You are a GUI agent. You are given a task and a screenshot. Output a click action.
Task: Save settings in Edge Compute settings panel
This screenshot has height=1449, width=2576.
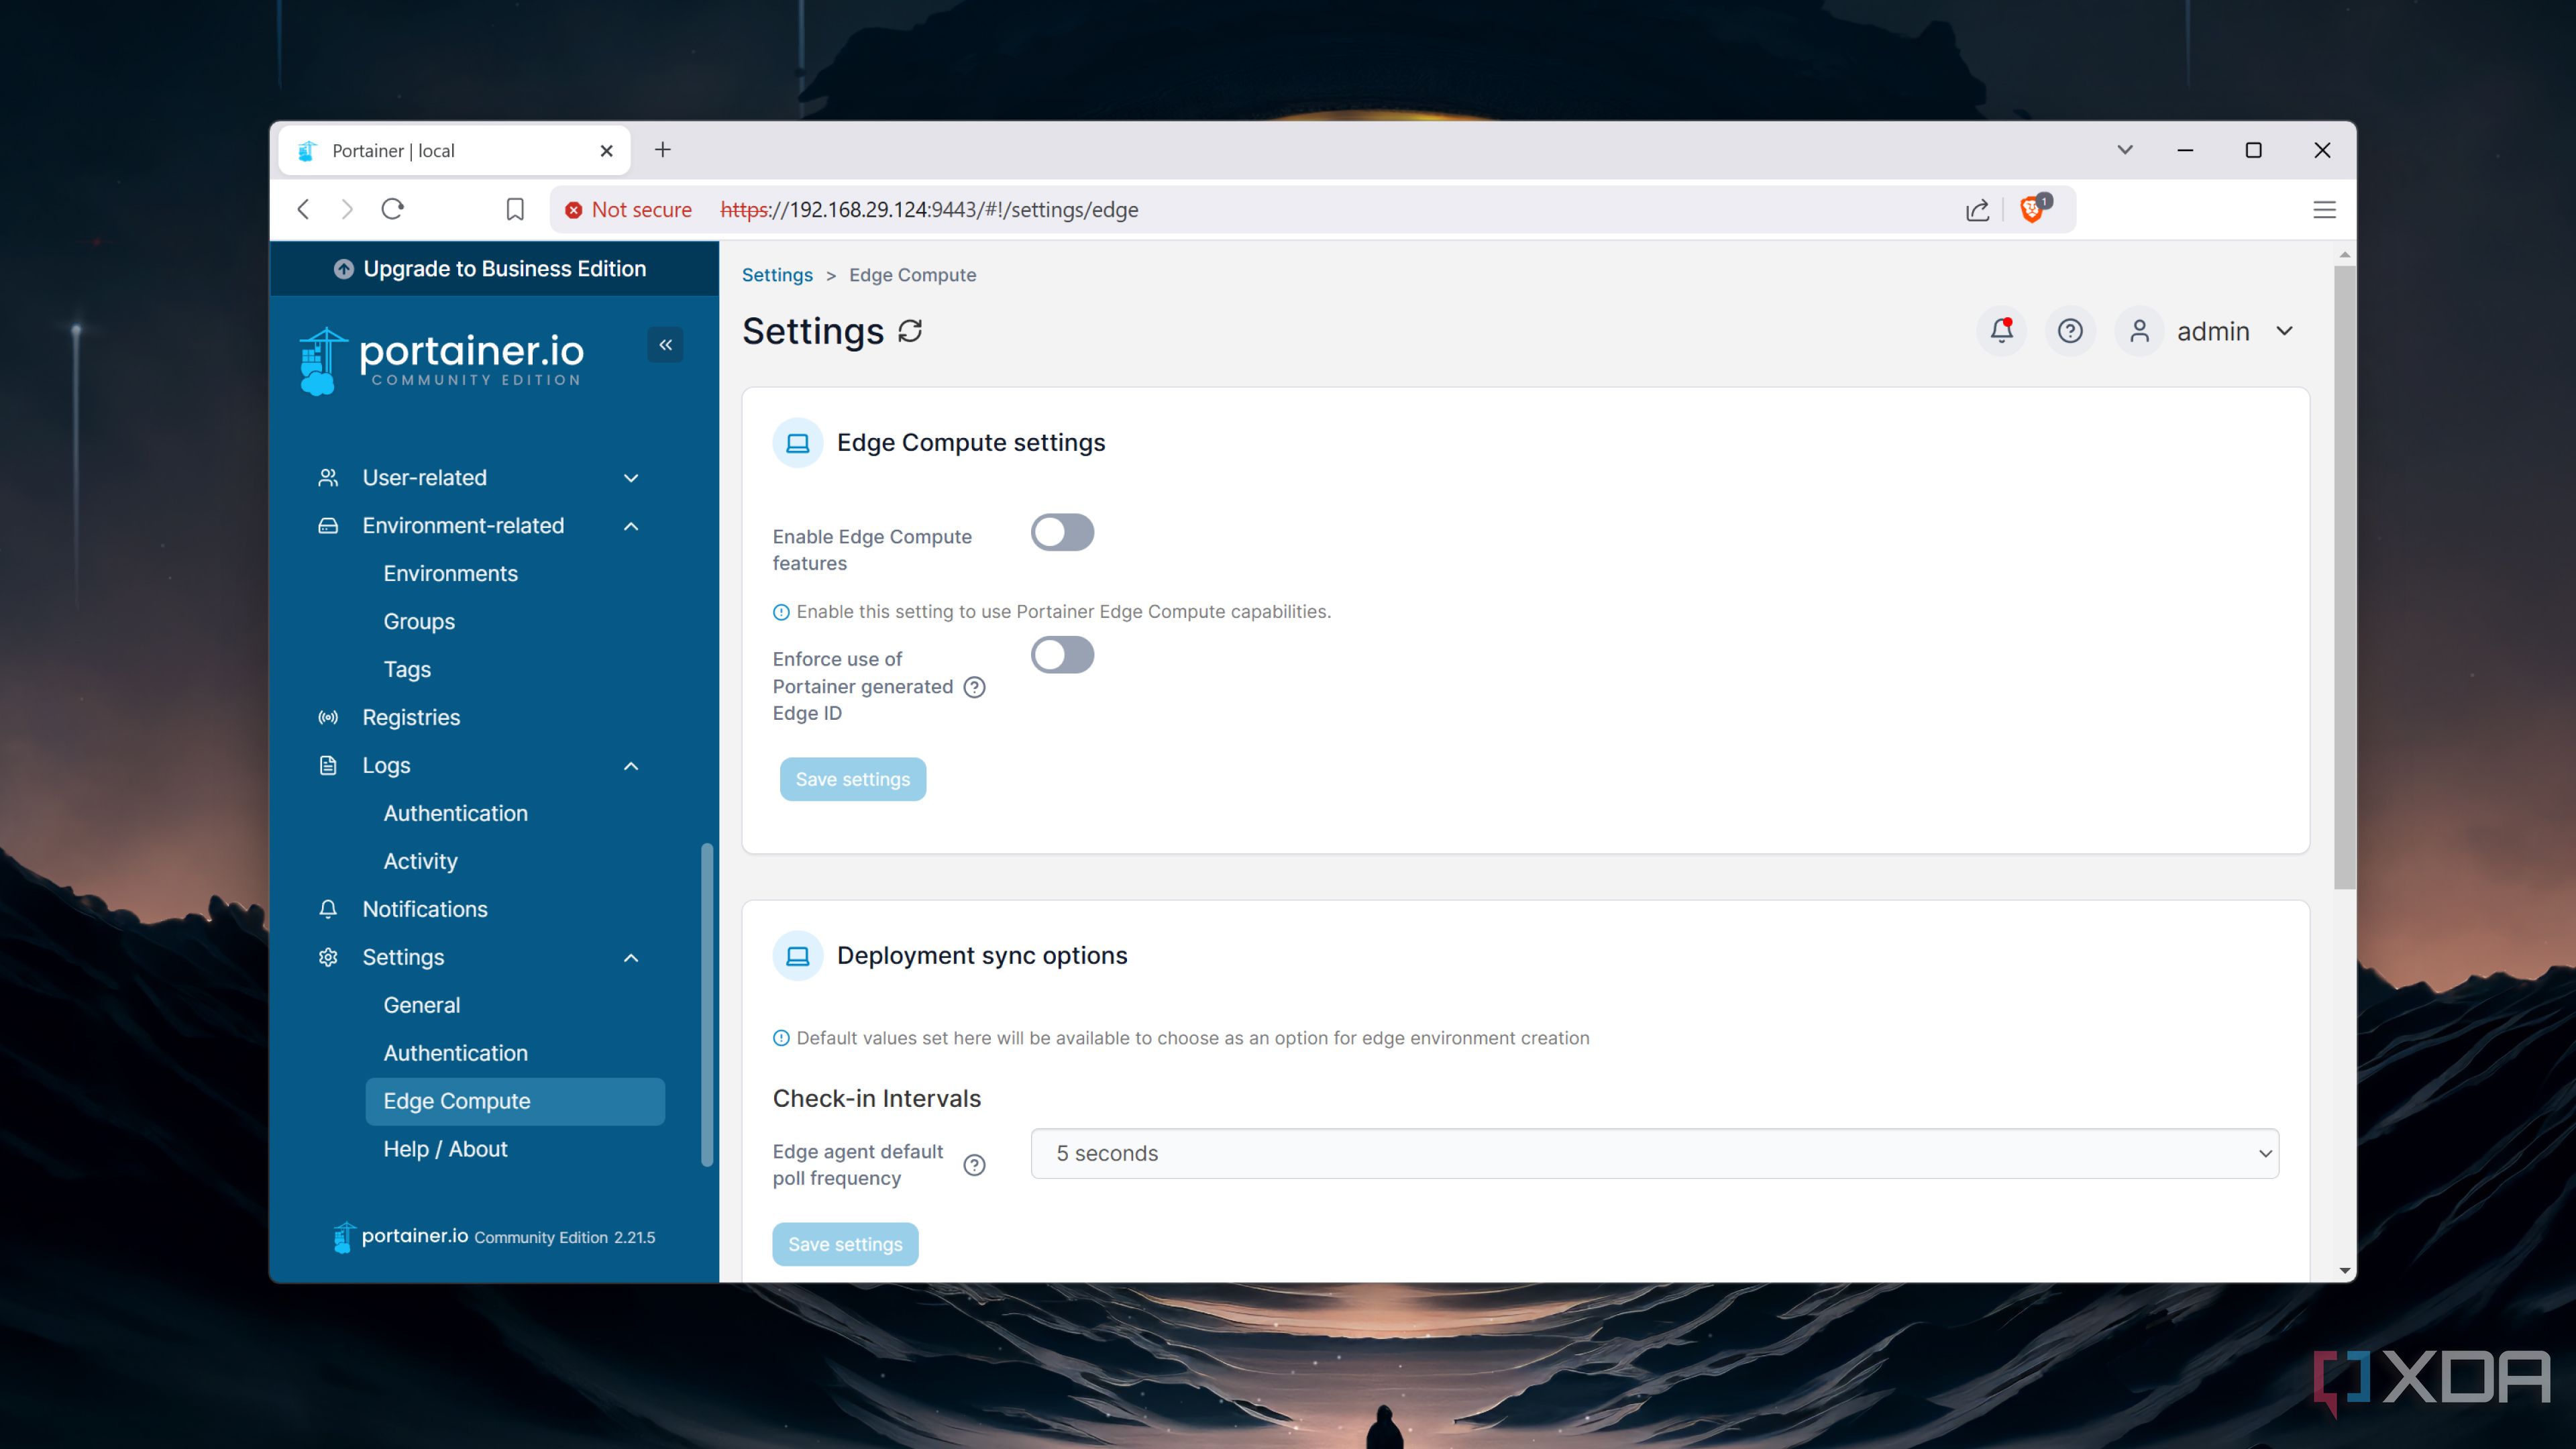click(x=852, y=779)
